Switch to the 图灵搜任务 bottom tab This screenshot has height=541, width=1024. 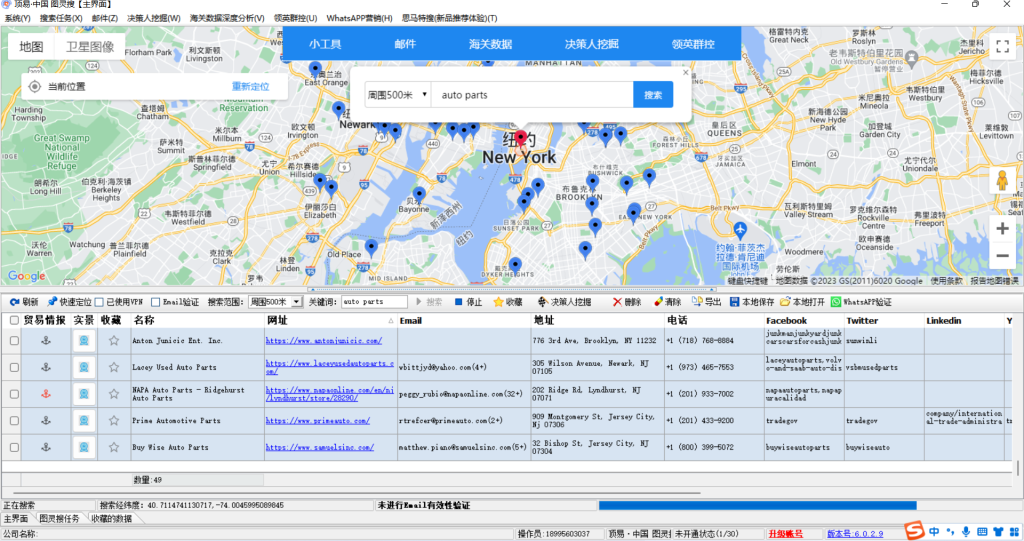[x=59, y=518]
